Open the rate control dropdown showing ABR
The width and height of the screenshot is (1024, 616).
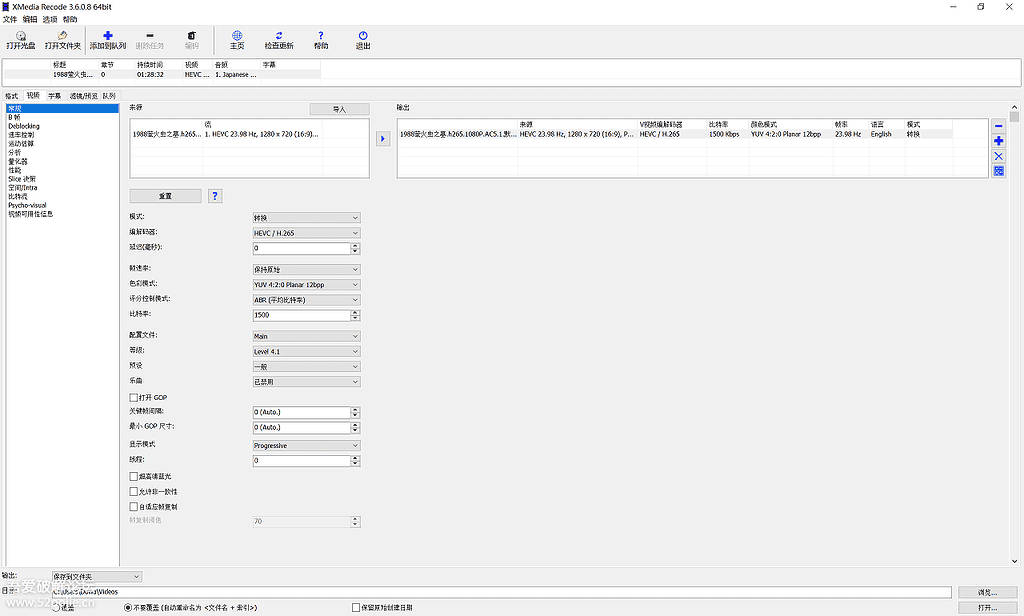coord(306,300)
